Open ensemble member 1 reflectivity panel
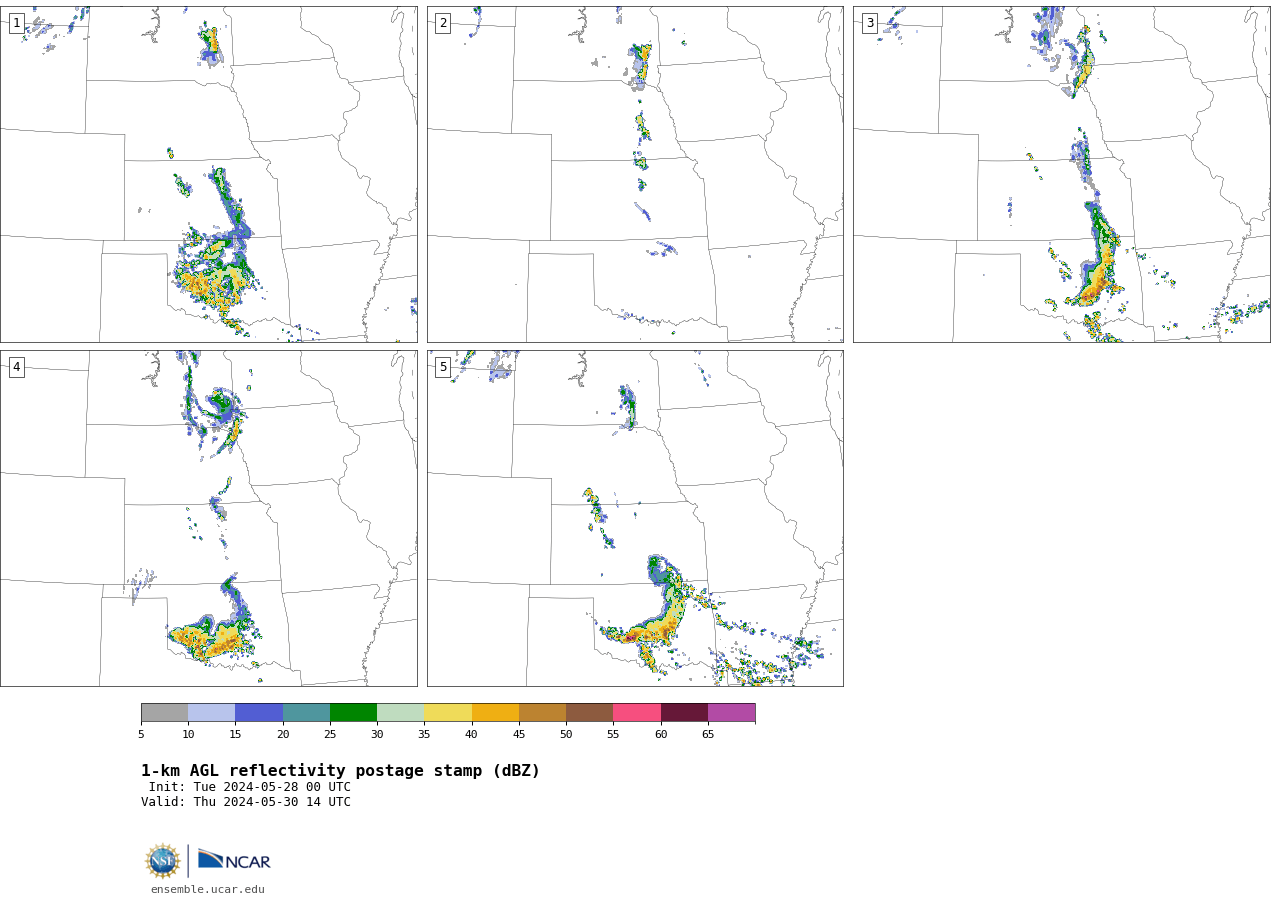 209,175
